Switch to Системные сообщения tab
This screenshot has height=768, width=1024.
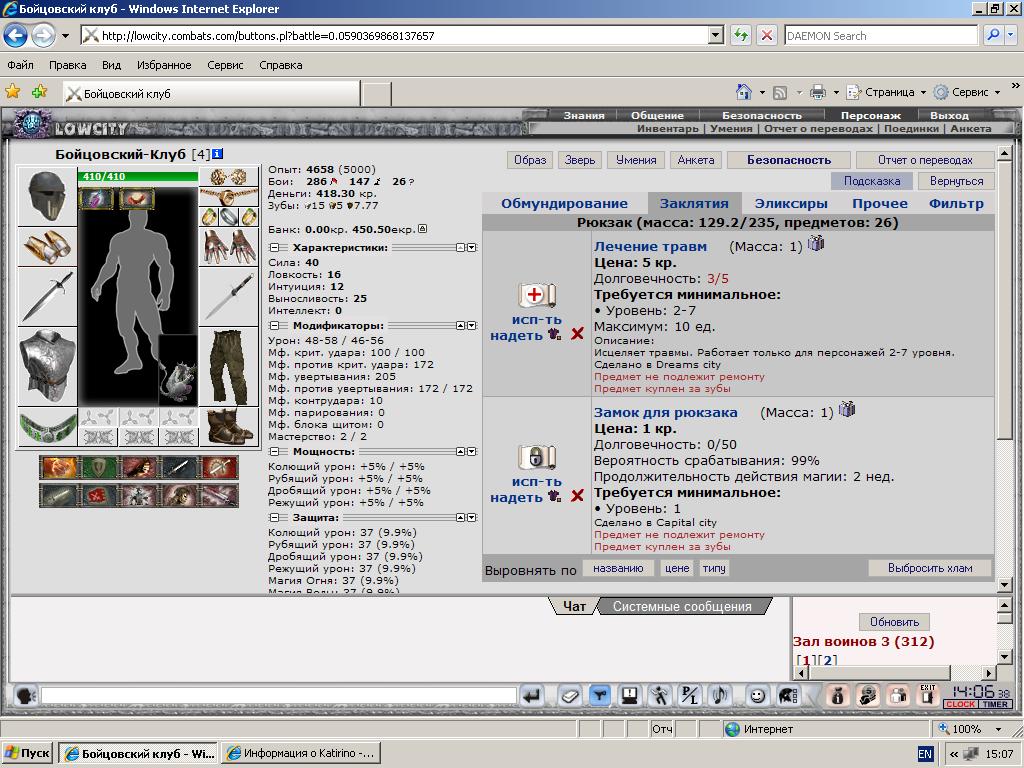682,607
